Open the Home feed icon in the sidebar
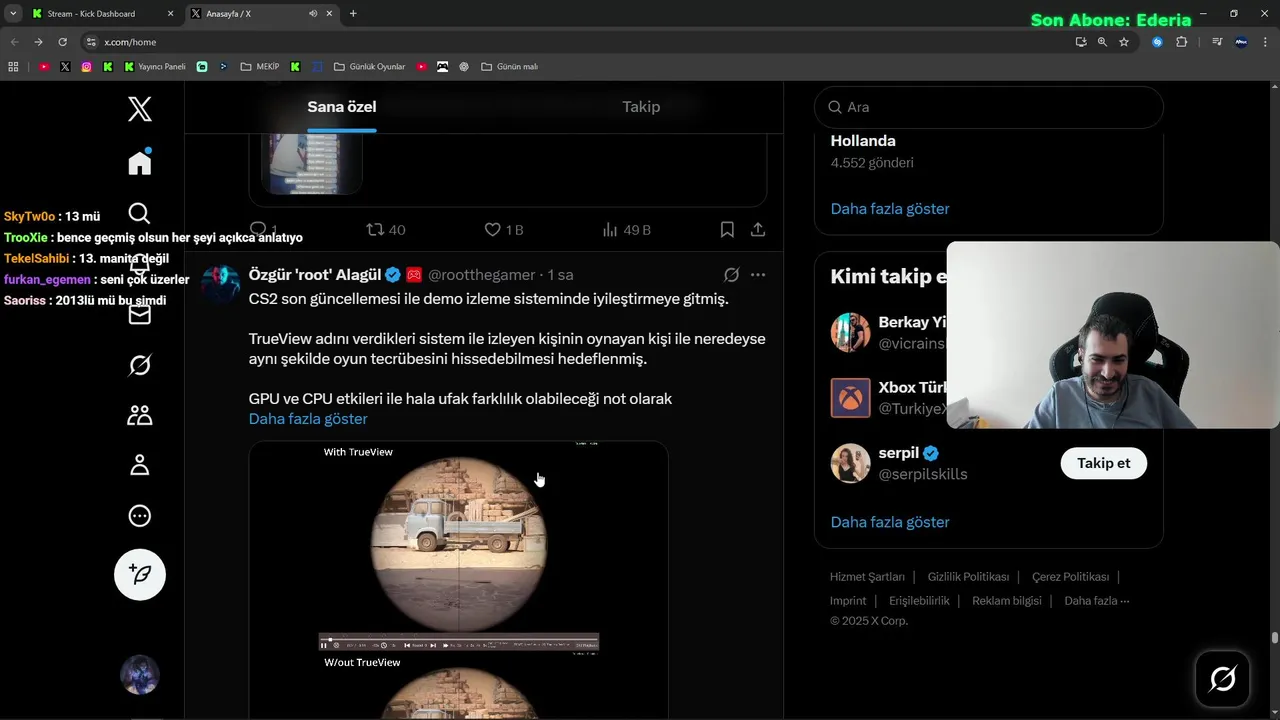The width and height of the screenshot is (1280, 720). pos(140,162)
